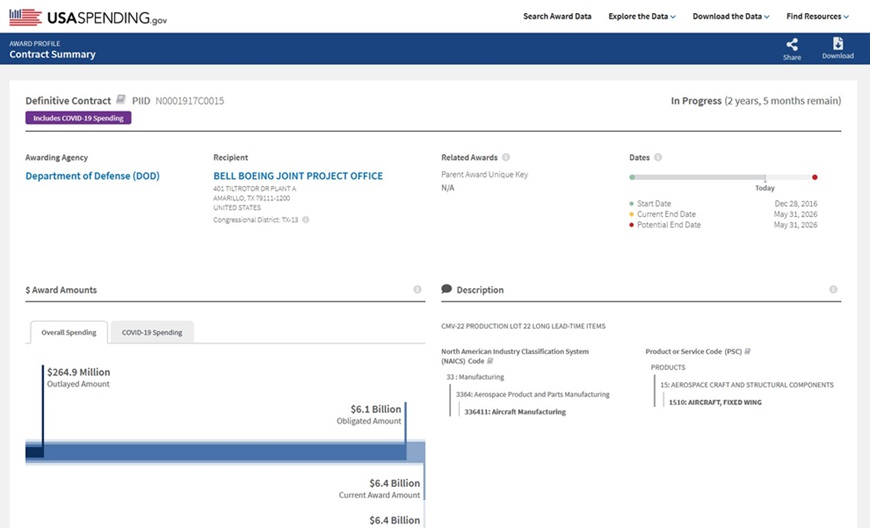The width and height of the screenshot is (870, 528).
Task: Expand Explore the Data menu
Action: coord(642,17)
